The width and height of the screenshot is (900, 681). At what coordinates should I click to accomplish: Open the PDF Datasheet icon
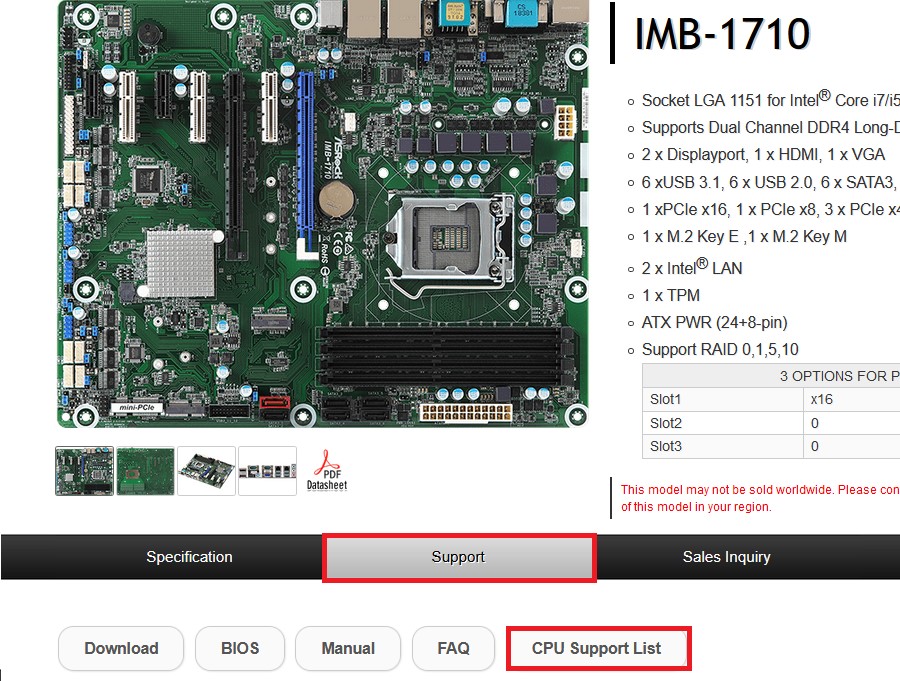coord(327,470)
